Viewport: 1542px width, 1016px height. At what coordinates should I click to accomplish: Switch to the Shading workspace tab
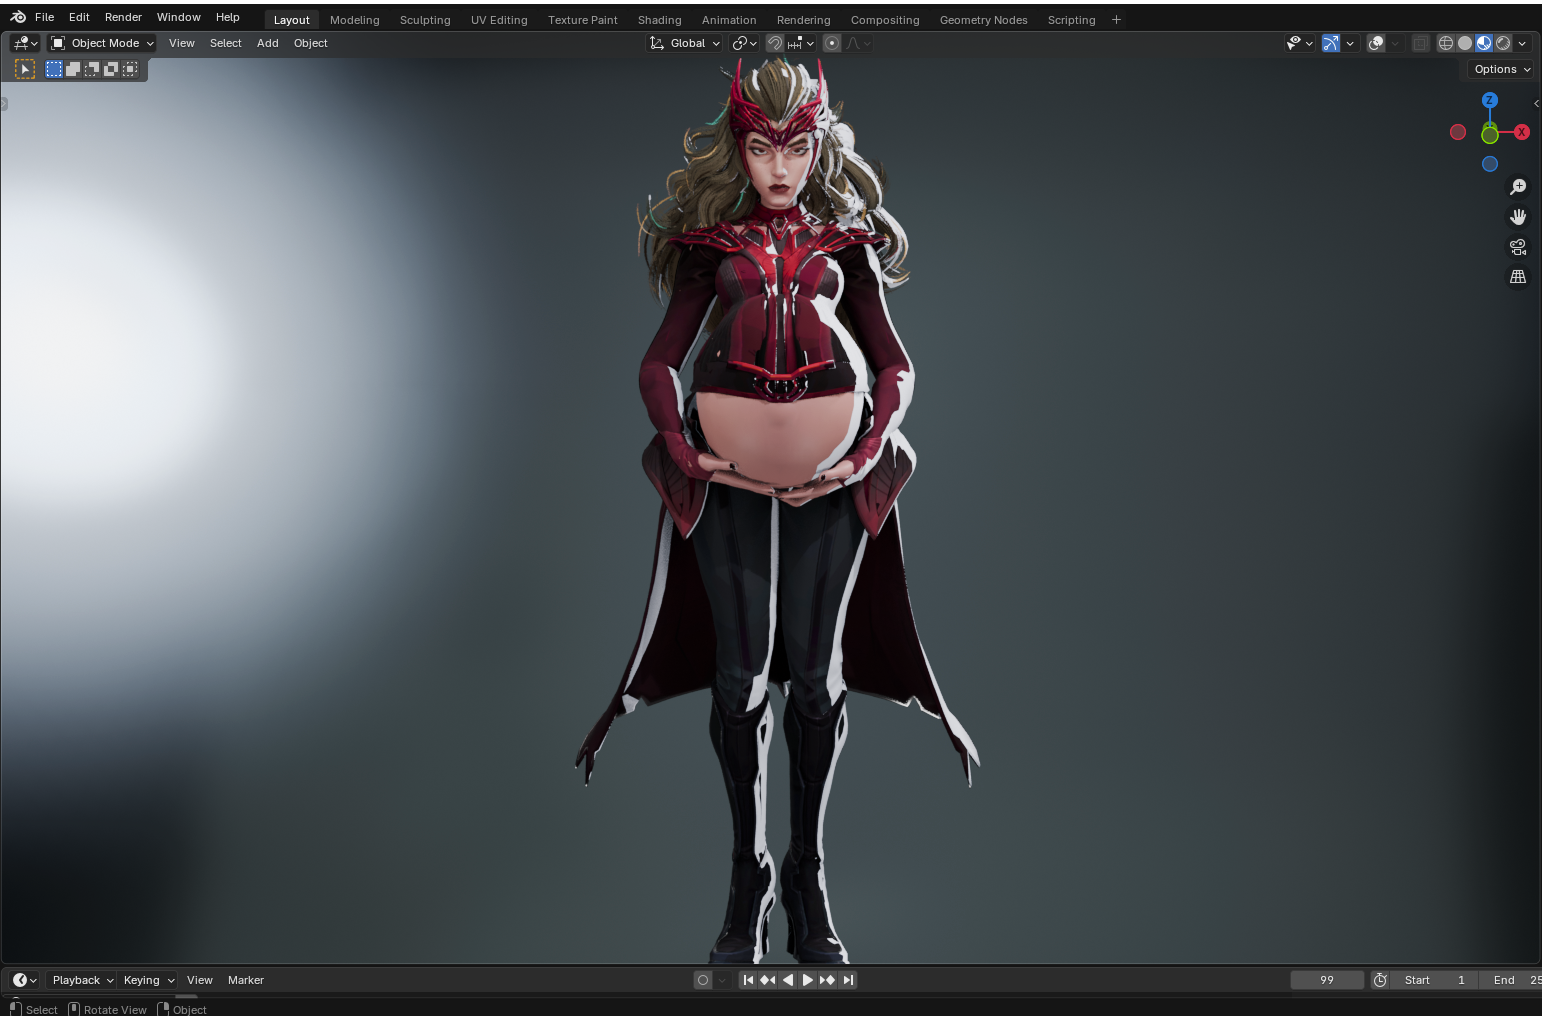[660, 20]
